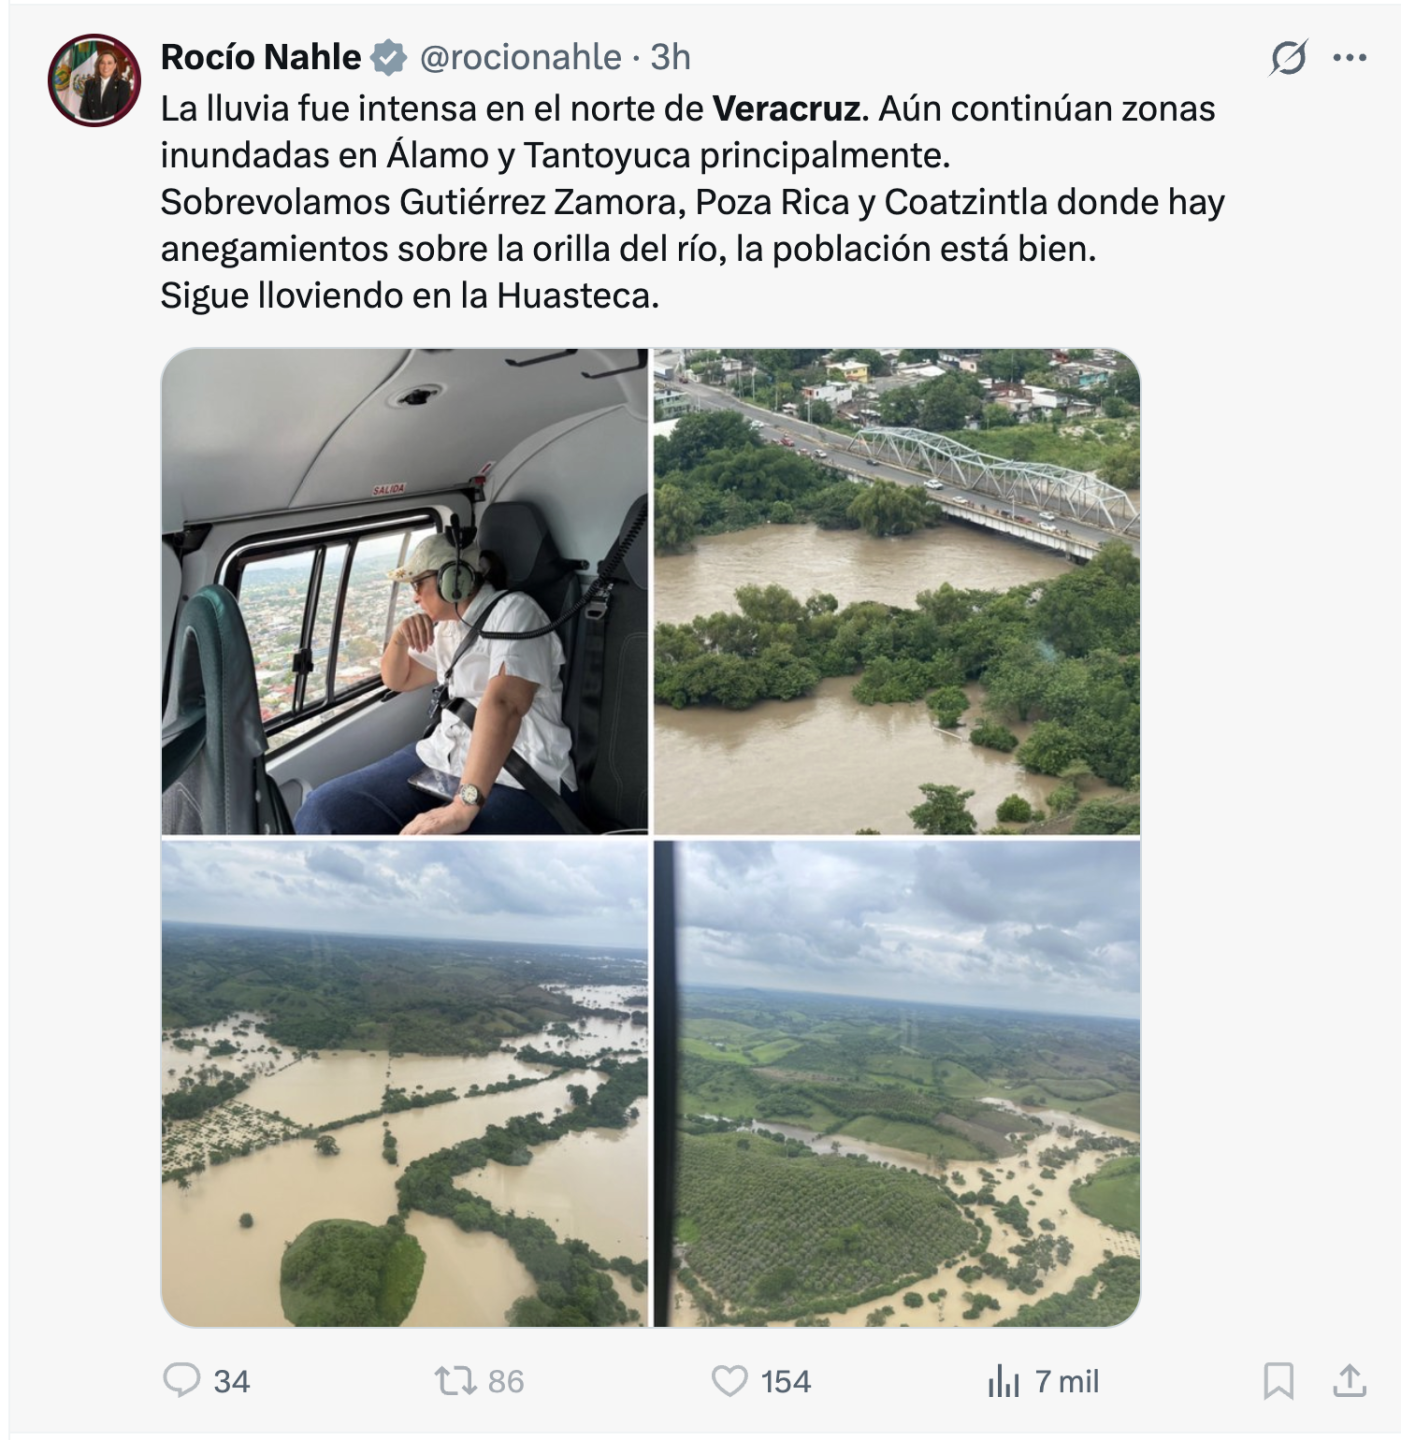The height and width of the screenshot is (1440, 1401).
Task: Click the Grok explain-post icon
Action: [x=1288, y=58]
